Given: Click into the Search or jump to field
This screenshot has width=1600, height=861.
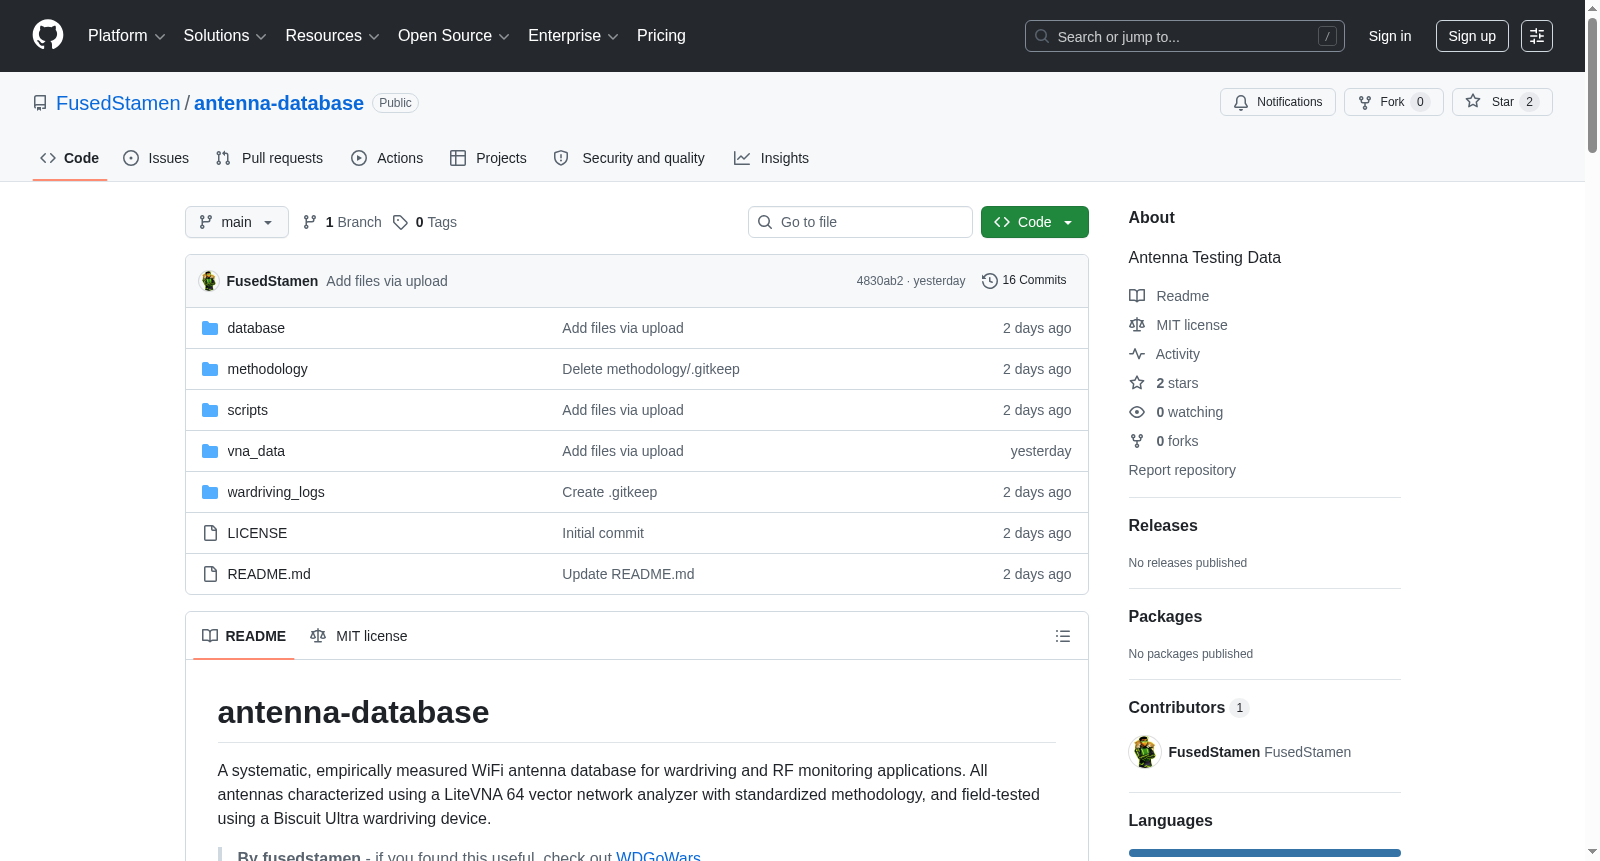Looking at the screenshot, I should coord(1185,36).
